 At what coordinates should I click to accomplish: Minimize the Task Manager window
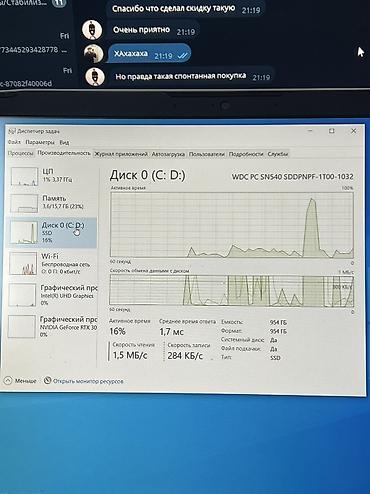(311, 131)
